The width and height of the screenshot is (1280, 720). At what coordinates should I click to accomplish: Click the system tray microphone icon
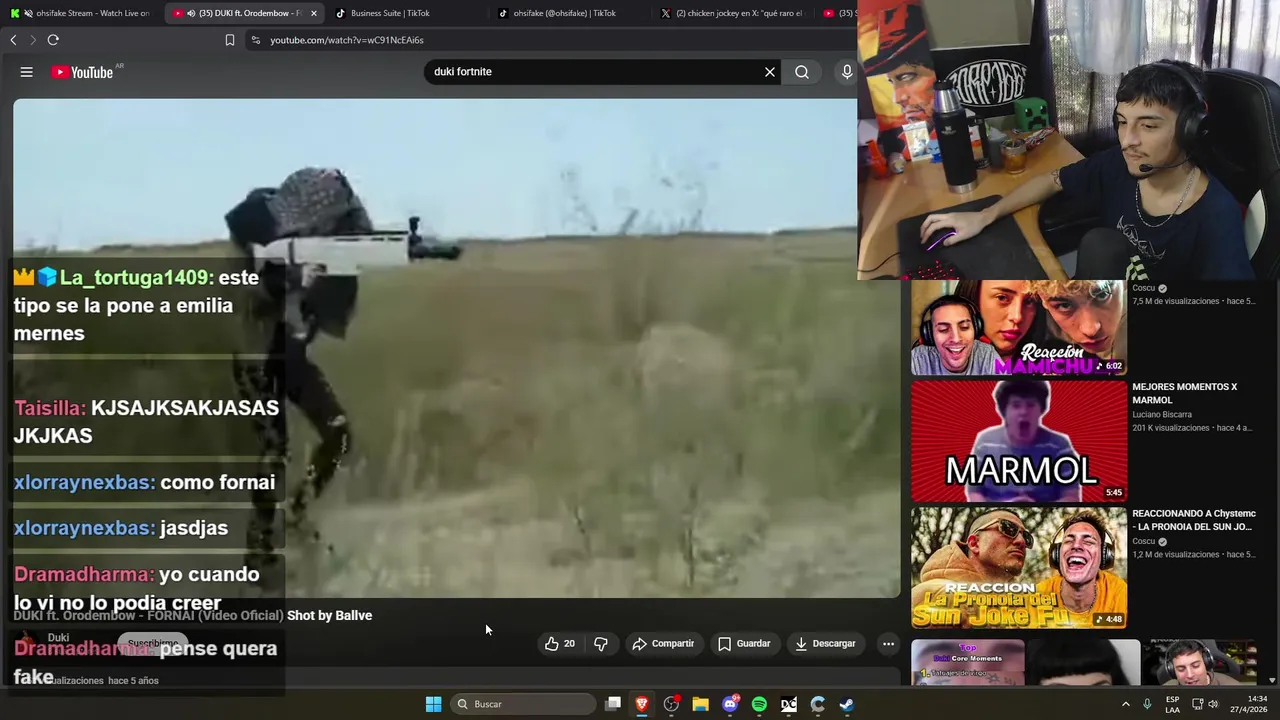pyautogui.click(x=1147, y=704)
